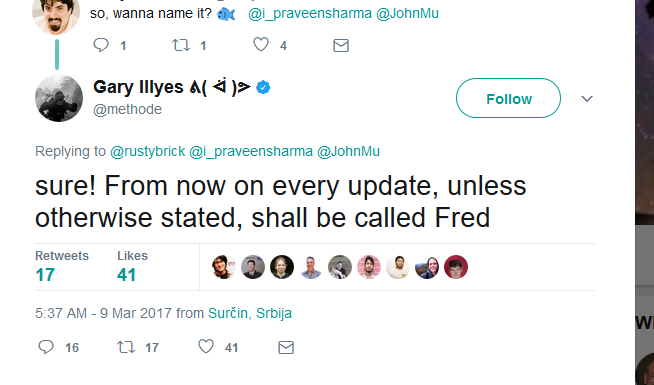This screenshot has width=654, height=385.
Task: View the 17 Retweets list
Action: (62, 267)
